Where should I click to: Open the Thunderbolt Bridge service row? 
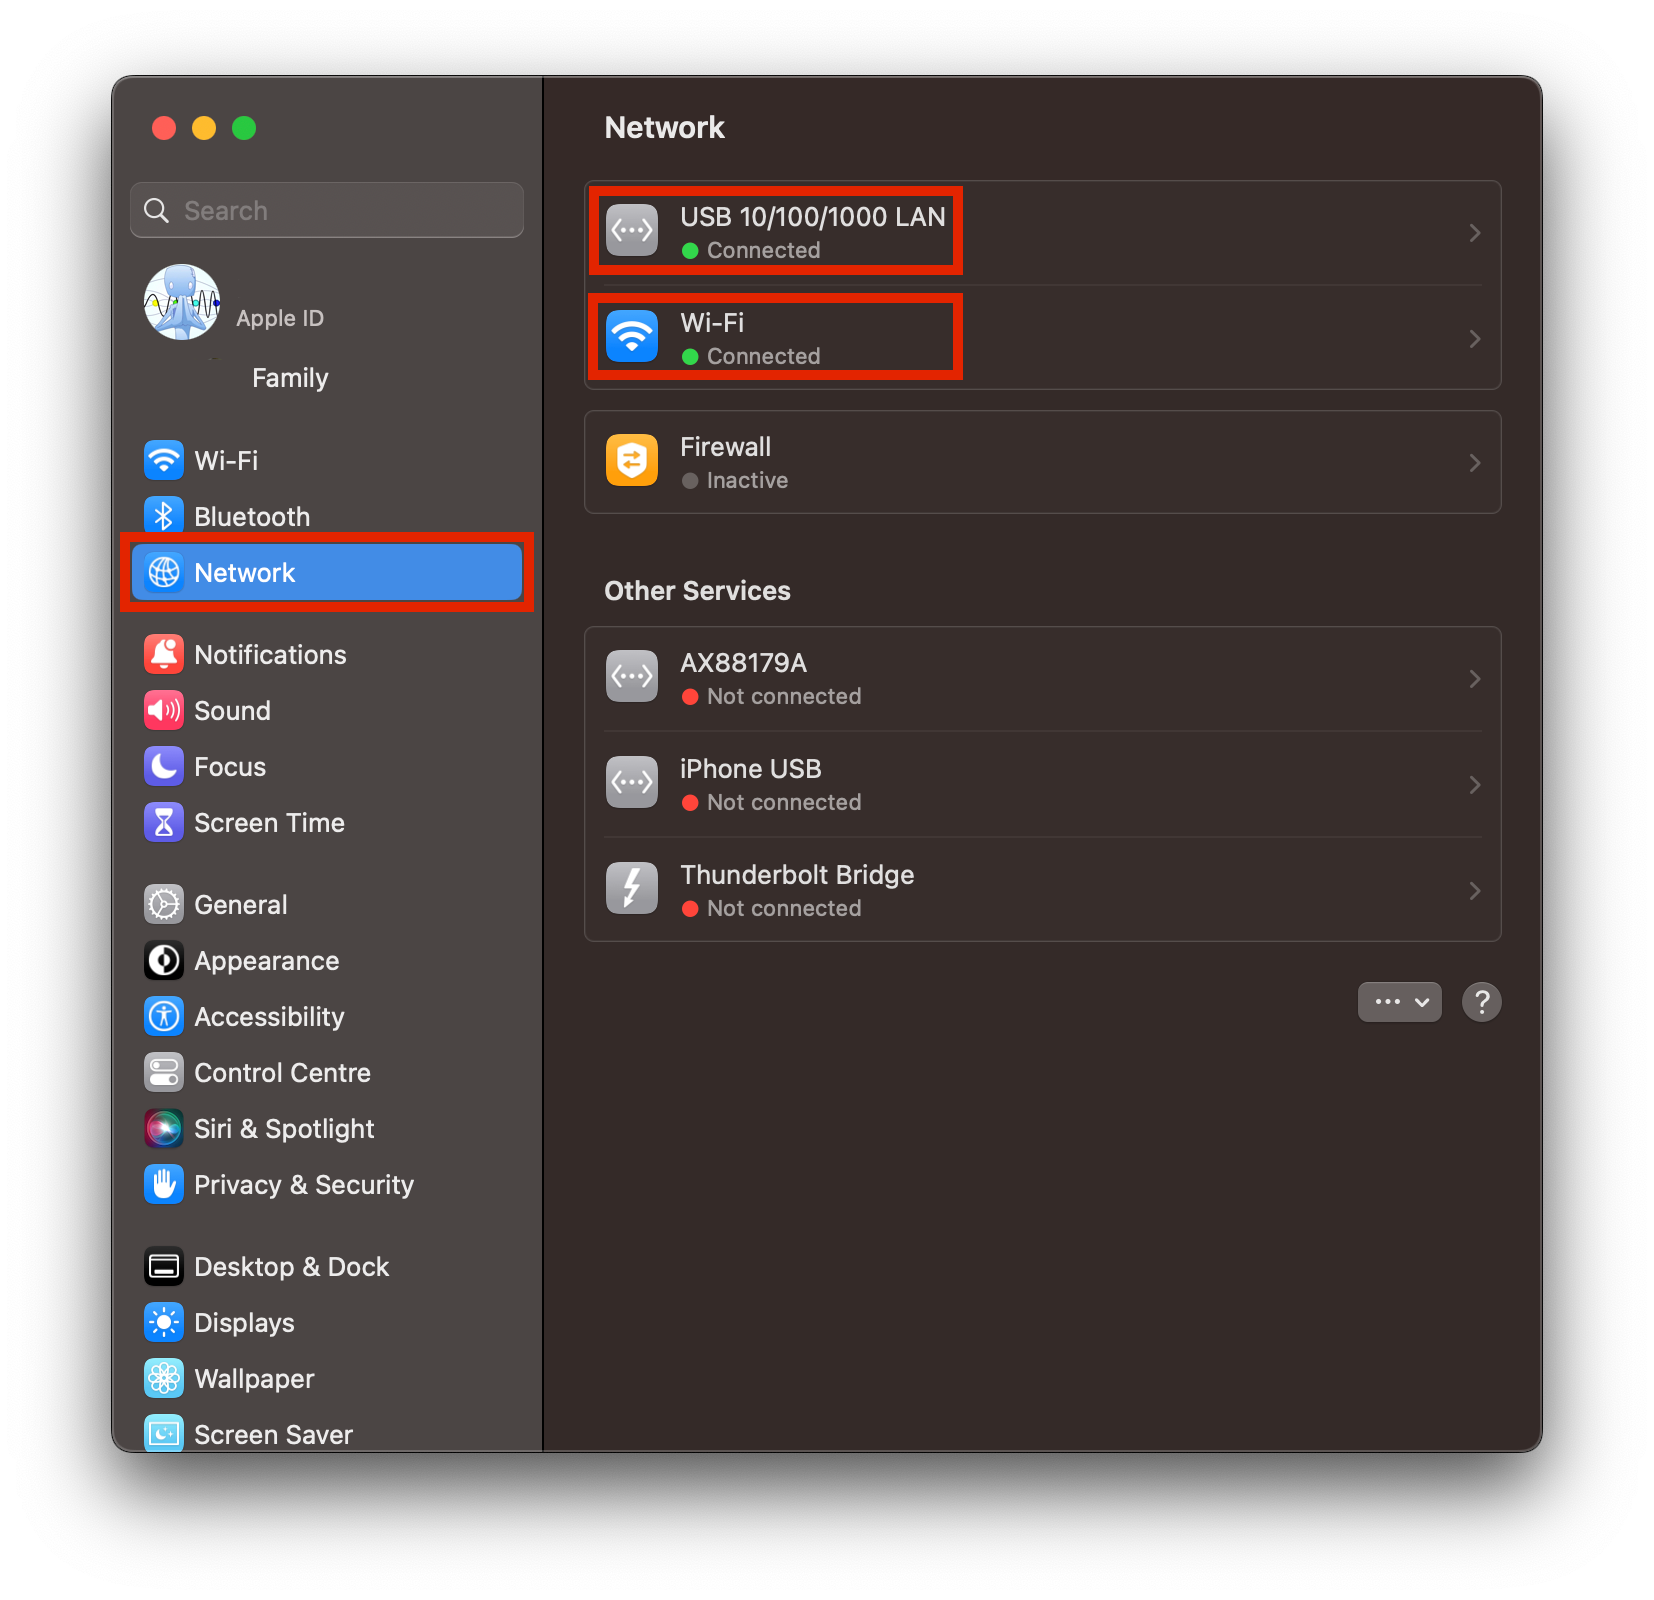click(x=1040, y=890)
